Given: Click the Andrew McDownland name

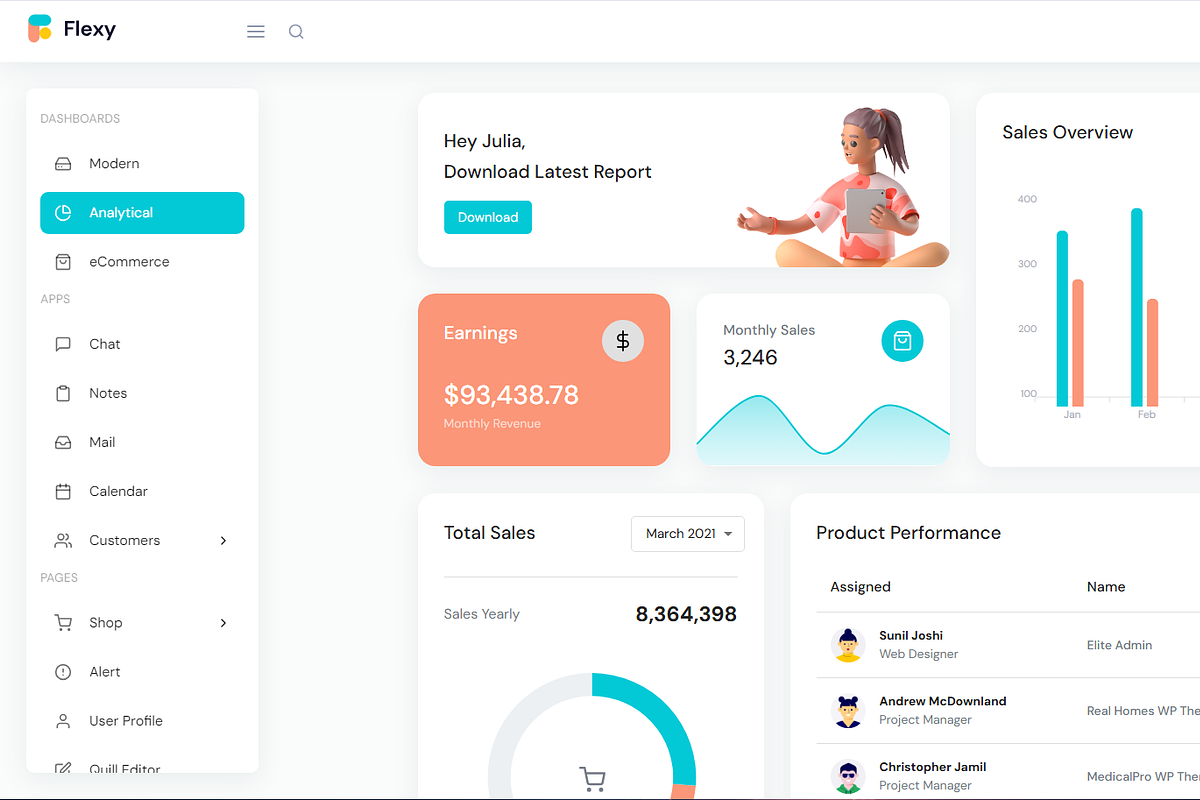Looking at the screenshot, I should (943, 701).
